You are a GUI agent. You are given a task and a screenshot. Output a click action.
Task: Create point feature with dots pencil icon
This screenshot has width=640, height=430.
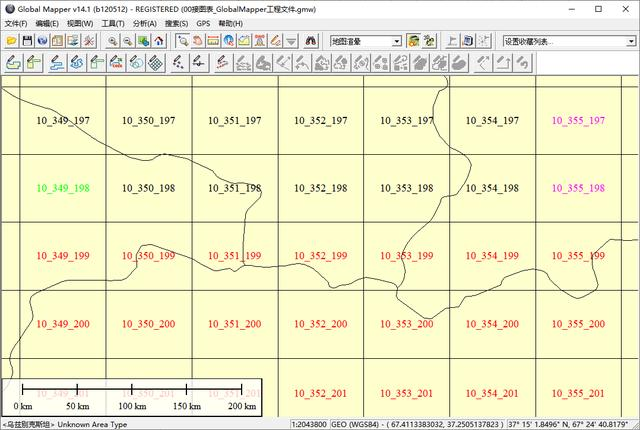point(179,63)
